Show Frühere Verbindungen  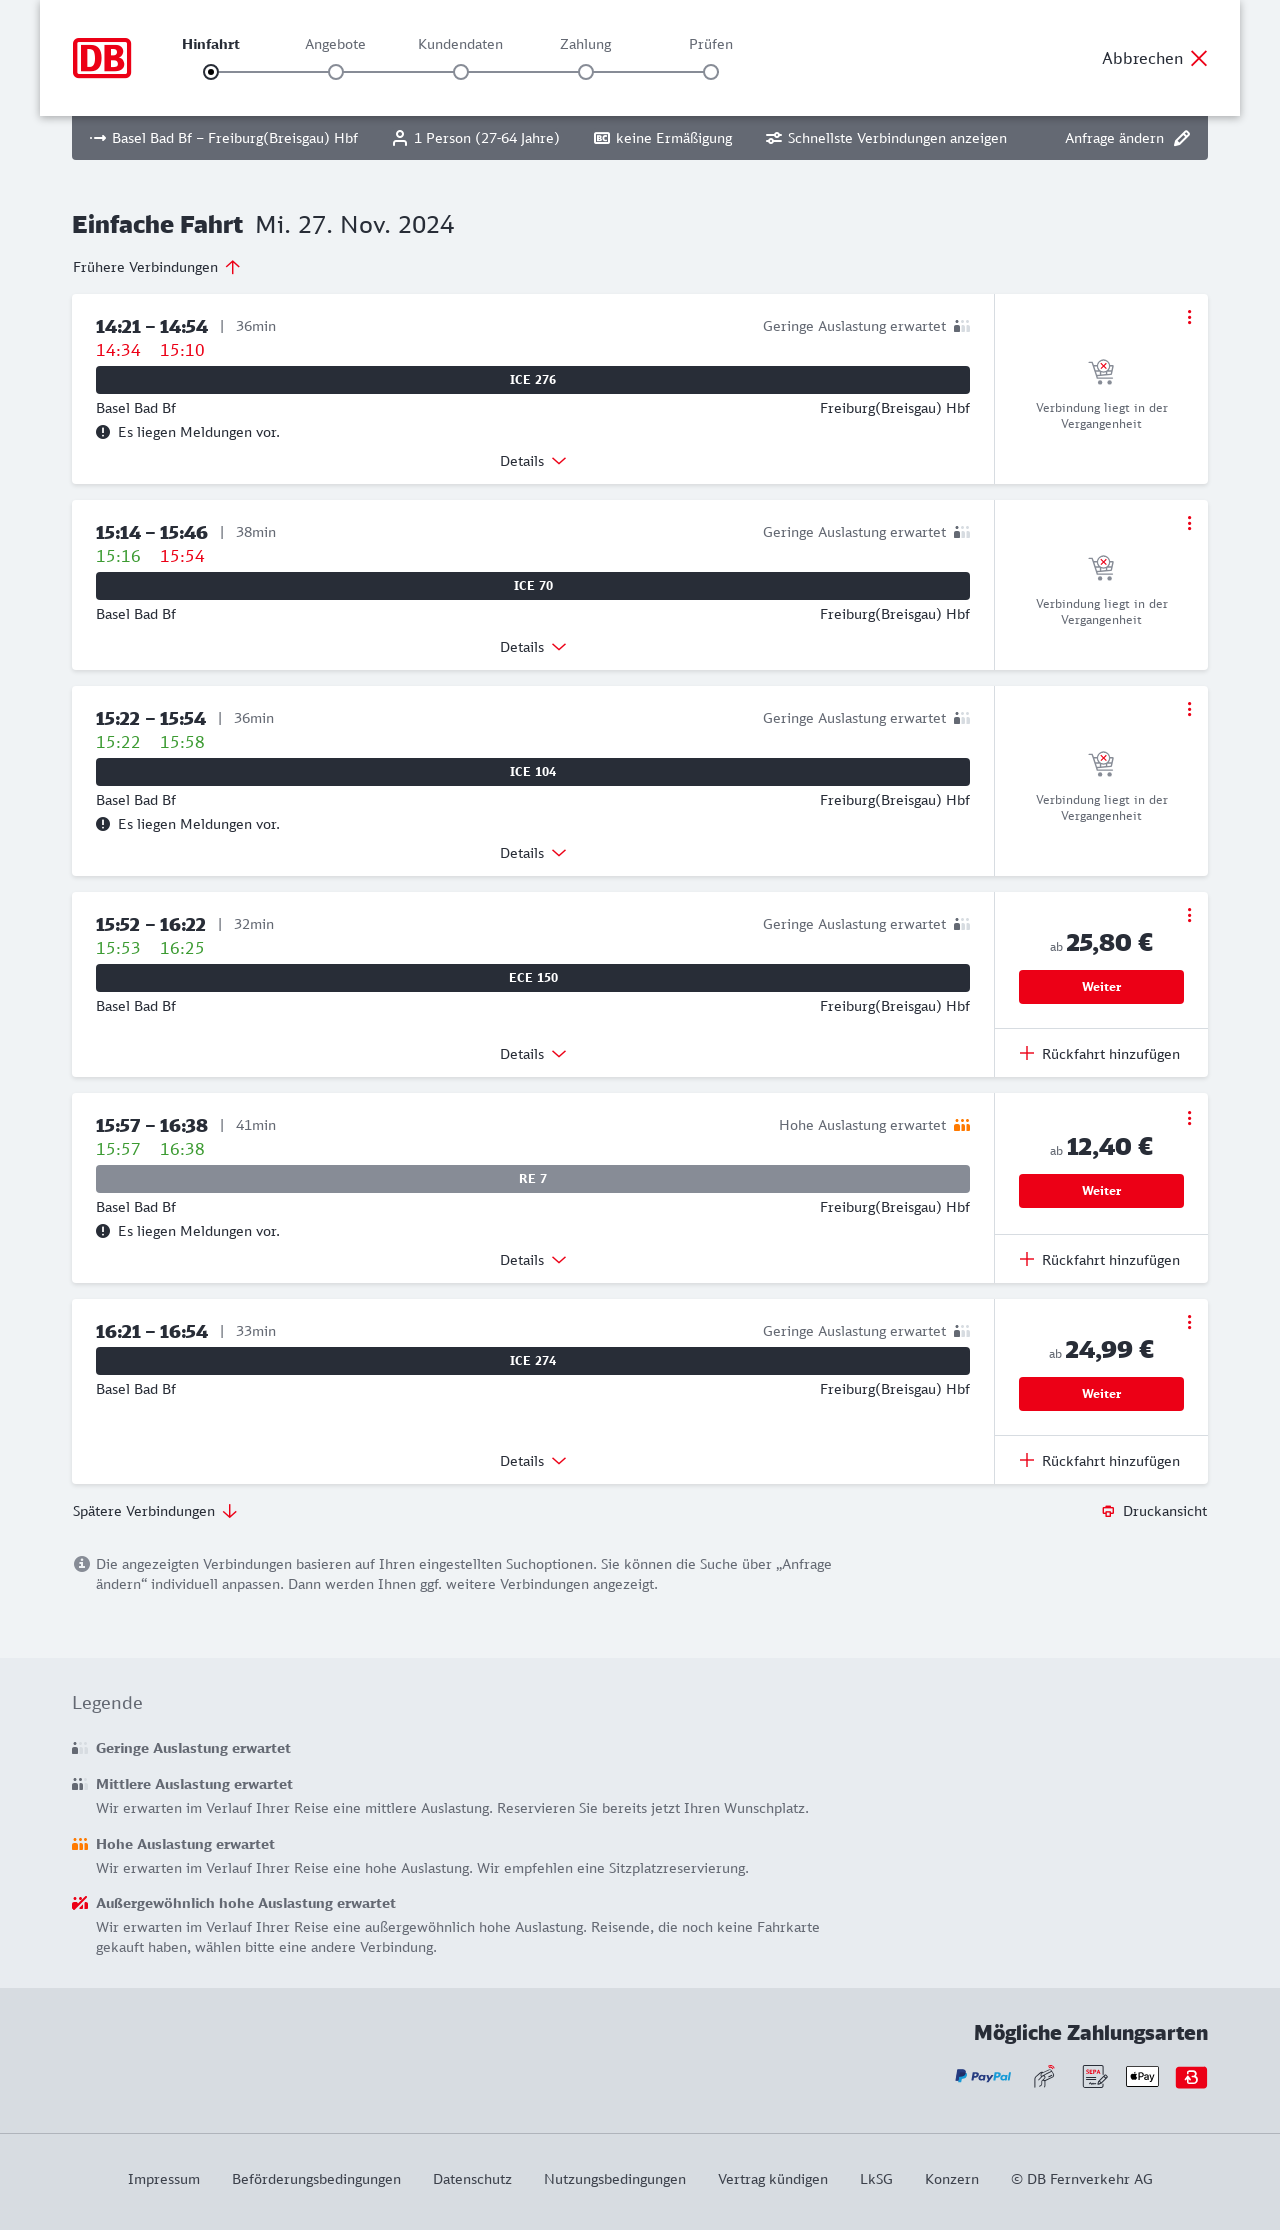(x=157, y=267)
